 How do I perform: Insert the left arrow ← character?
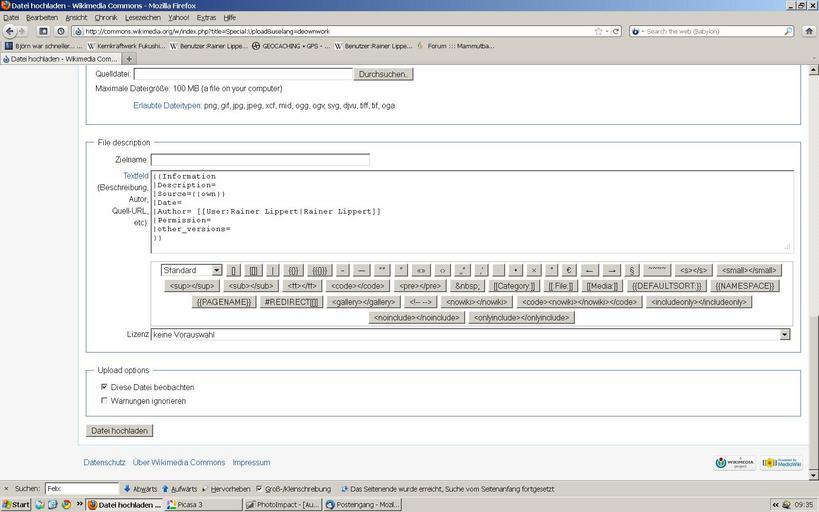[590, 270]
